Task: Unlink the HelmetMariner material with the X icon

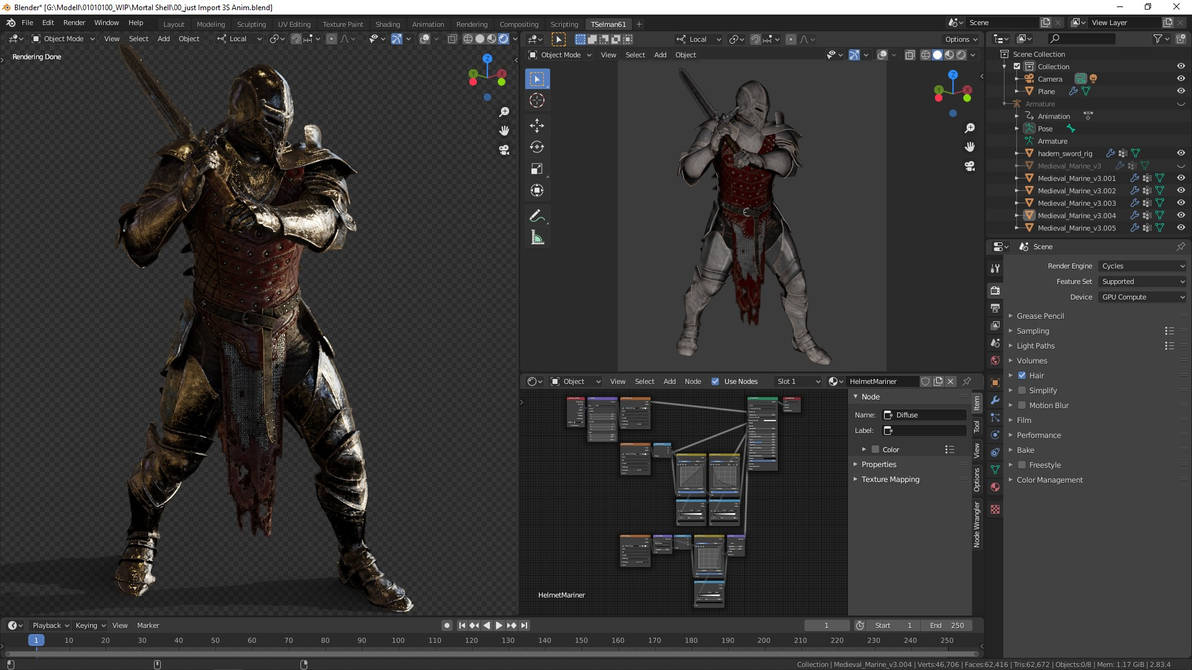Action: (x=950, y=381)
